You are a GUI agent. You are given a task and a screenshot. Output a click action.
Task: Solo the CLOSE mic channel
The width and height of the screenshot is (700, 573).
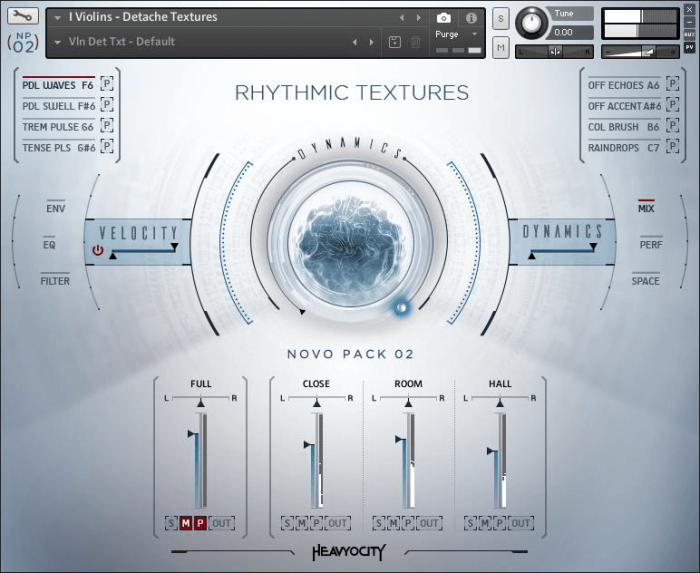point(287,523)
